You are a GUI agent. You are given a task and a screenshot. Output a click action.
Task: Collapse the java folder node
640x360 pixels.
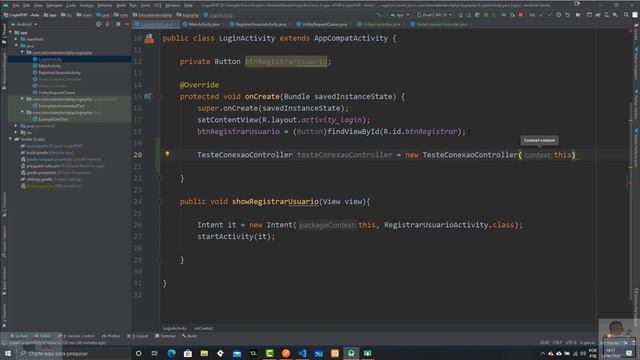(16, 46)
